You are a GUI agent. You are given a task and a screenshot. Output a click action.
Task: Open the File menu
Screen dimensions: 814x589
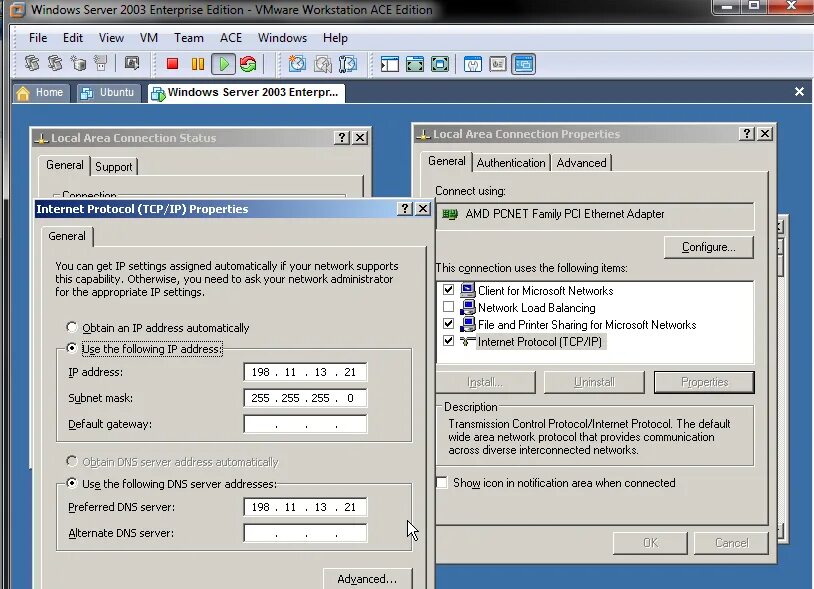(x=38, y=38)
